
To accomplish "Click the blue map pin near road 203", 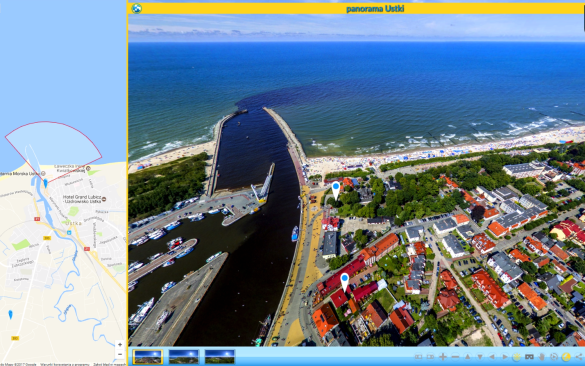I will [10, 315].
